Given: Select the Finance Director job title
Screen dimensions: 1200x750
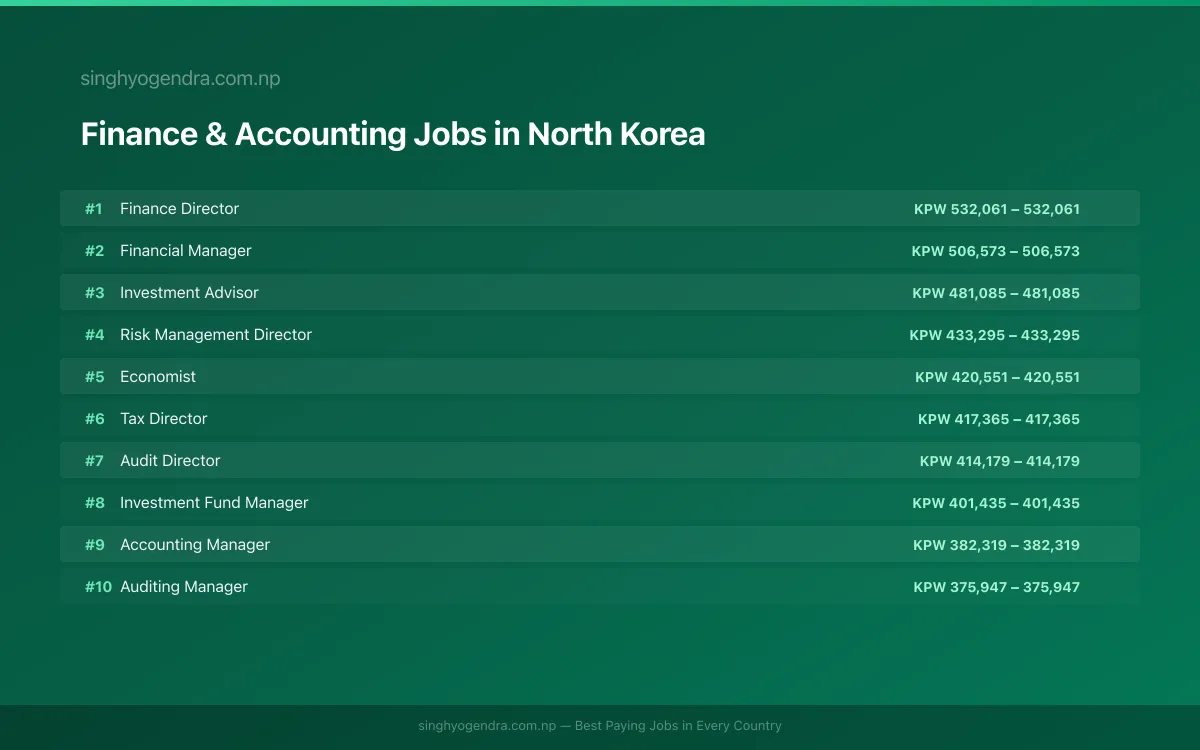Looking at the screenshot, I should pyautogui.click(x=180, y=209).
